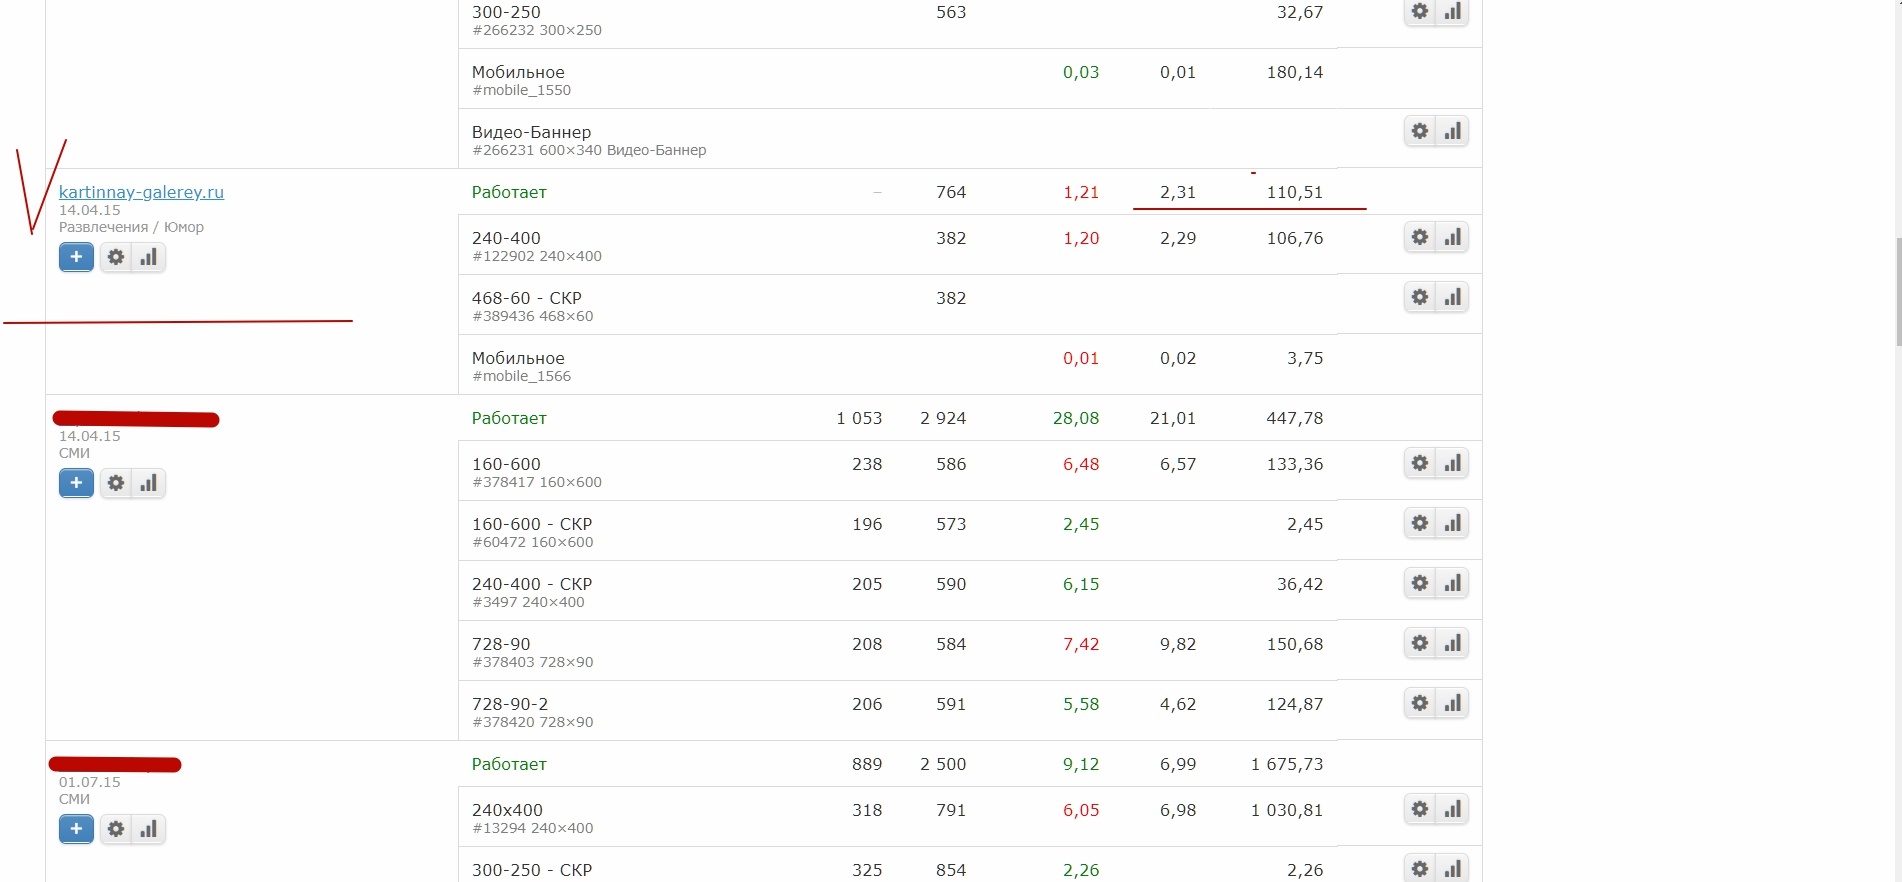
Task: Open the gear settings under kartinnay-galerey.ru
Action: [116, 257]
